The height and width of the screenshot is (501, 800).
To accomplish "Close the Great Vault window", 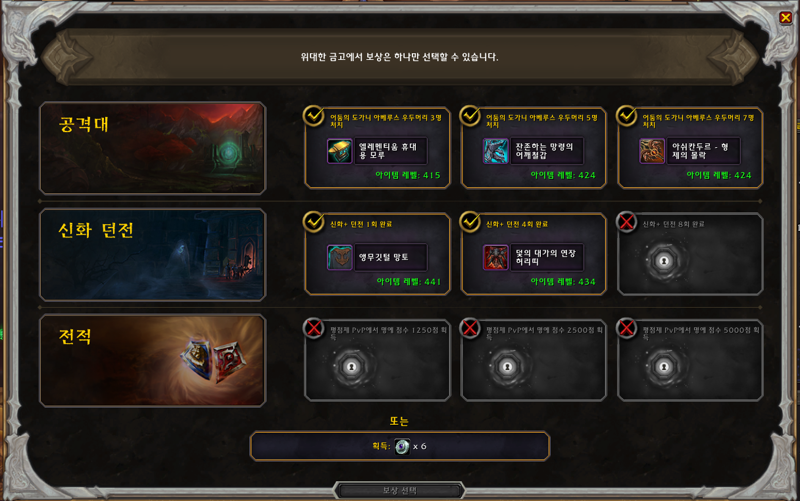I will click(x=785, y=18).
